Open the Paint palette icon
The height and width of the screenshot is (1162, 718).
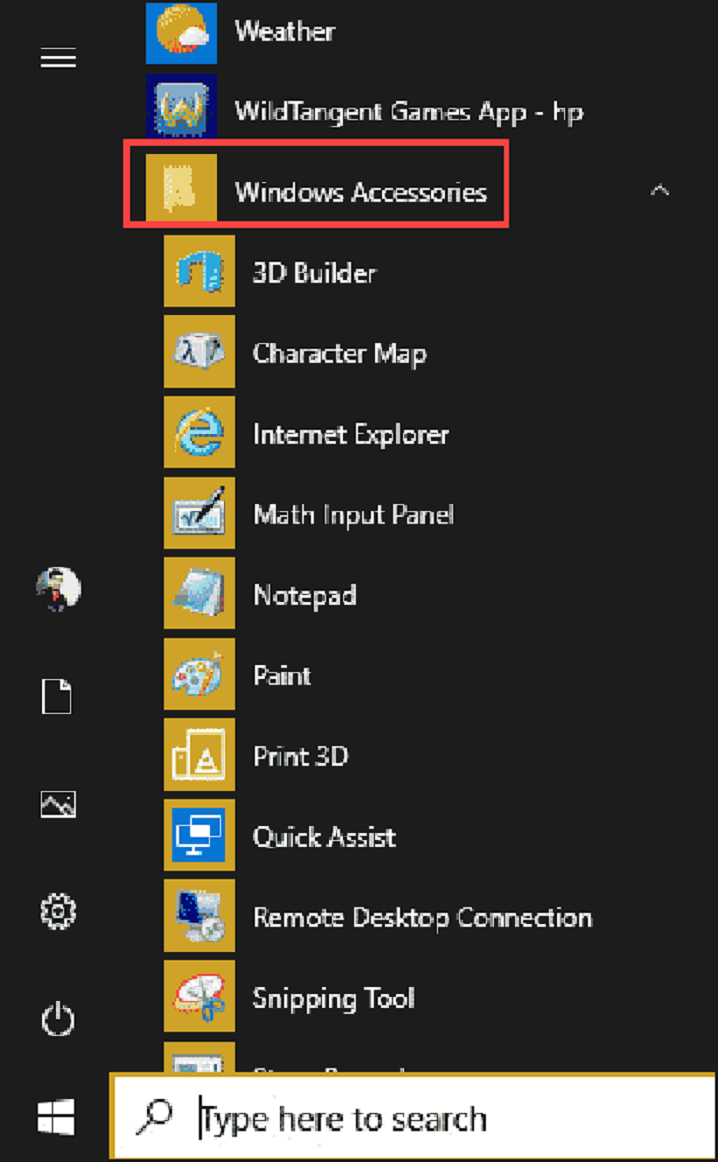coord(199,674)
